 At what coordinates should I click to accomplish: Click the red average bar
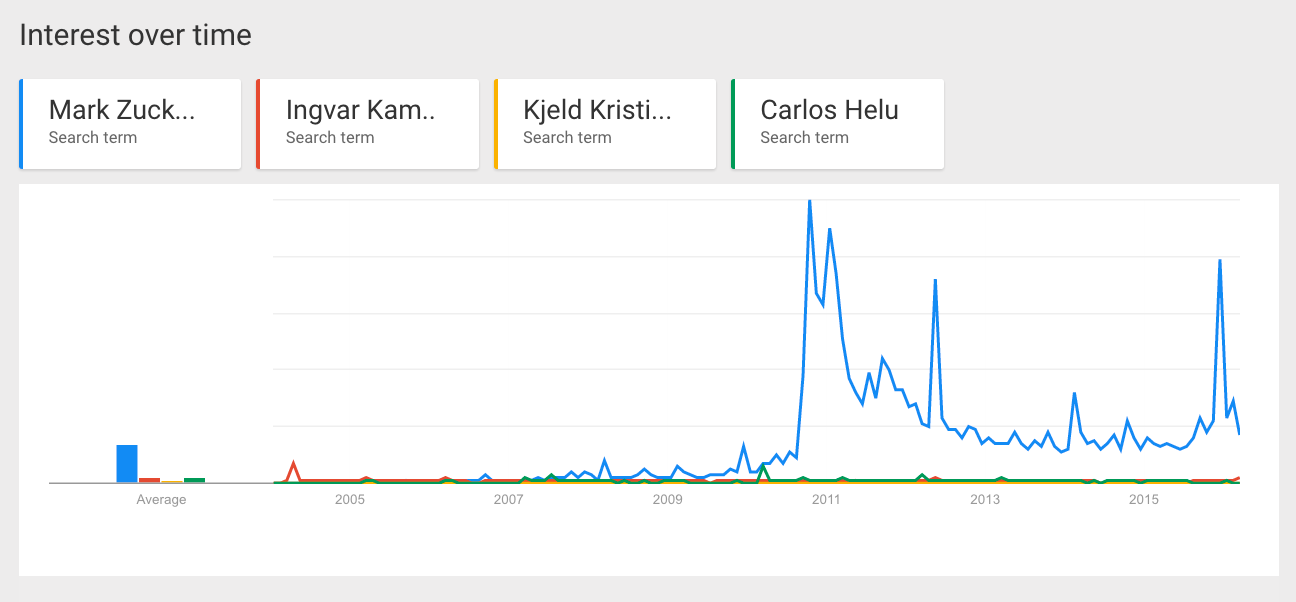[x=149, y=480]
